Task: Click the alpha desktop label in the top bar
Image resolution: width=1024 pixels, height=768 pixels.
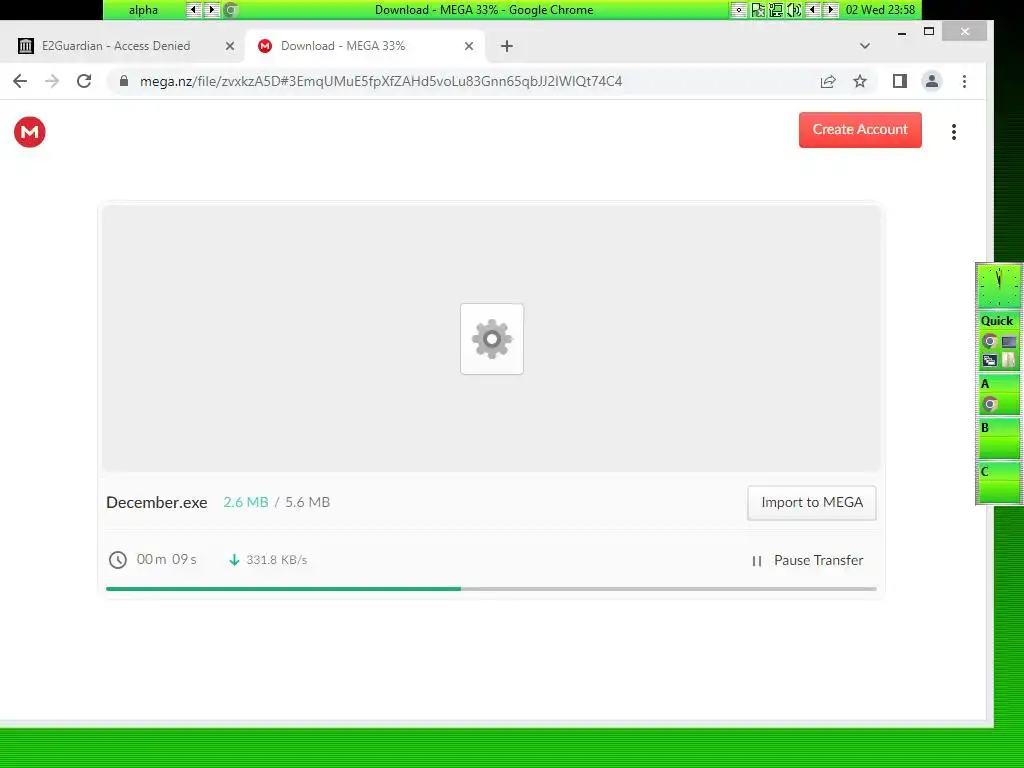Action: (x=143, y=10)
